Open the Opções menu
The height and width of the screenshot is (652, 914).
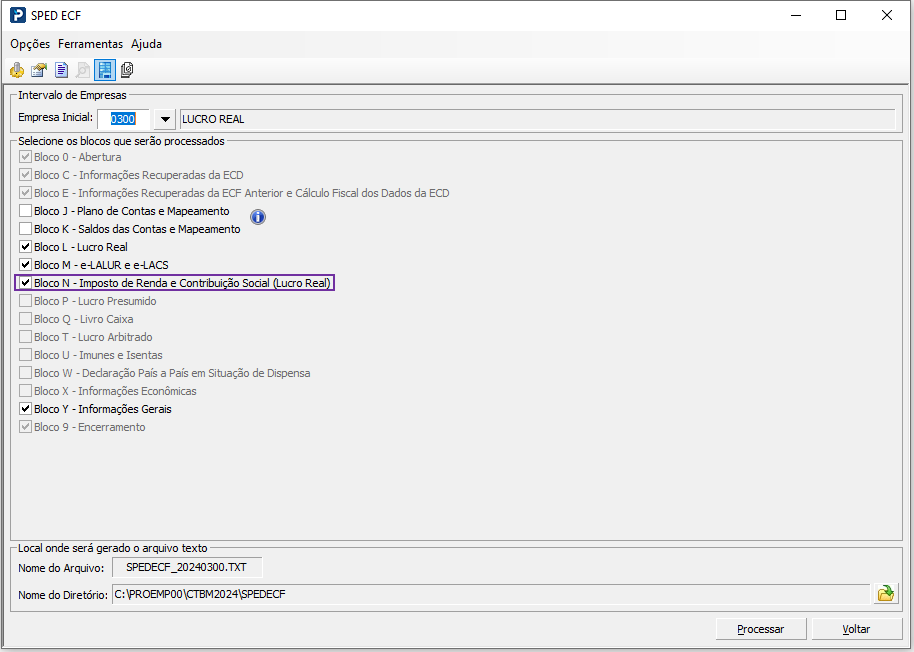[30, 44]
